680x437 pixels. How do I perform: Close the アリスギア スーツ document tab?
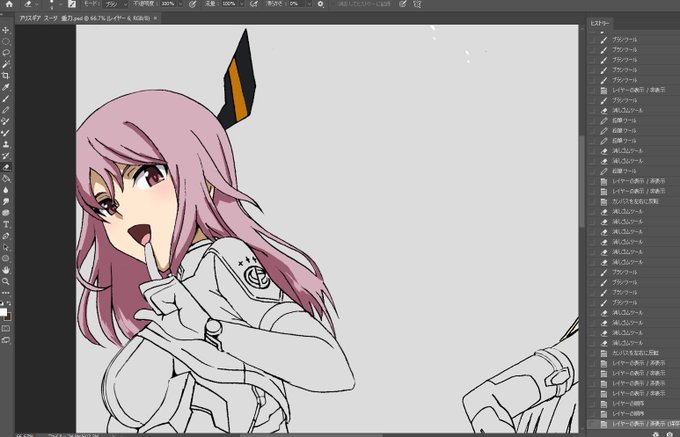pos(155,18)
